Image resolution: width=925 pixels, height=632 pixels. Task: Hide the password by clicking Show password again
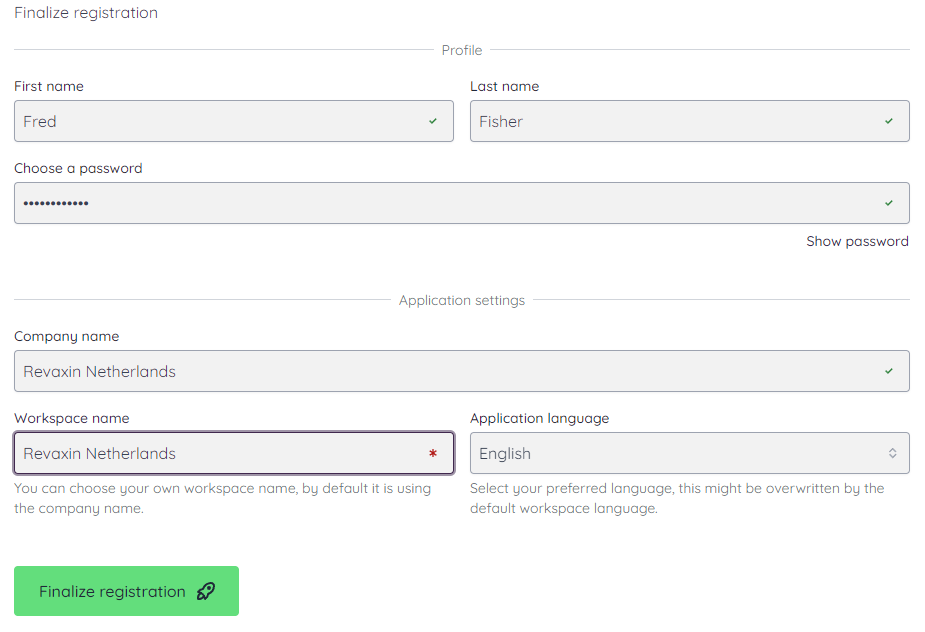click(x=857, y=241)
